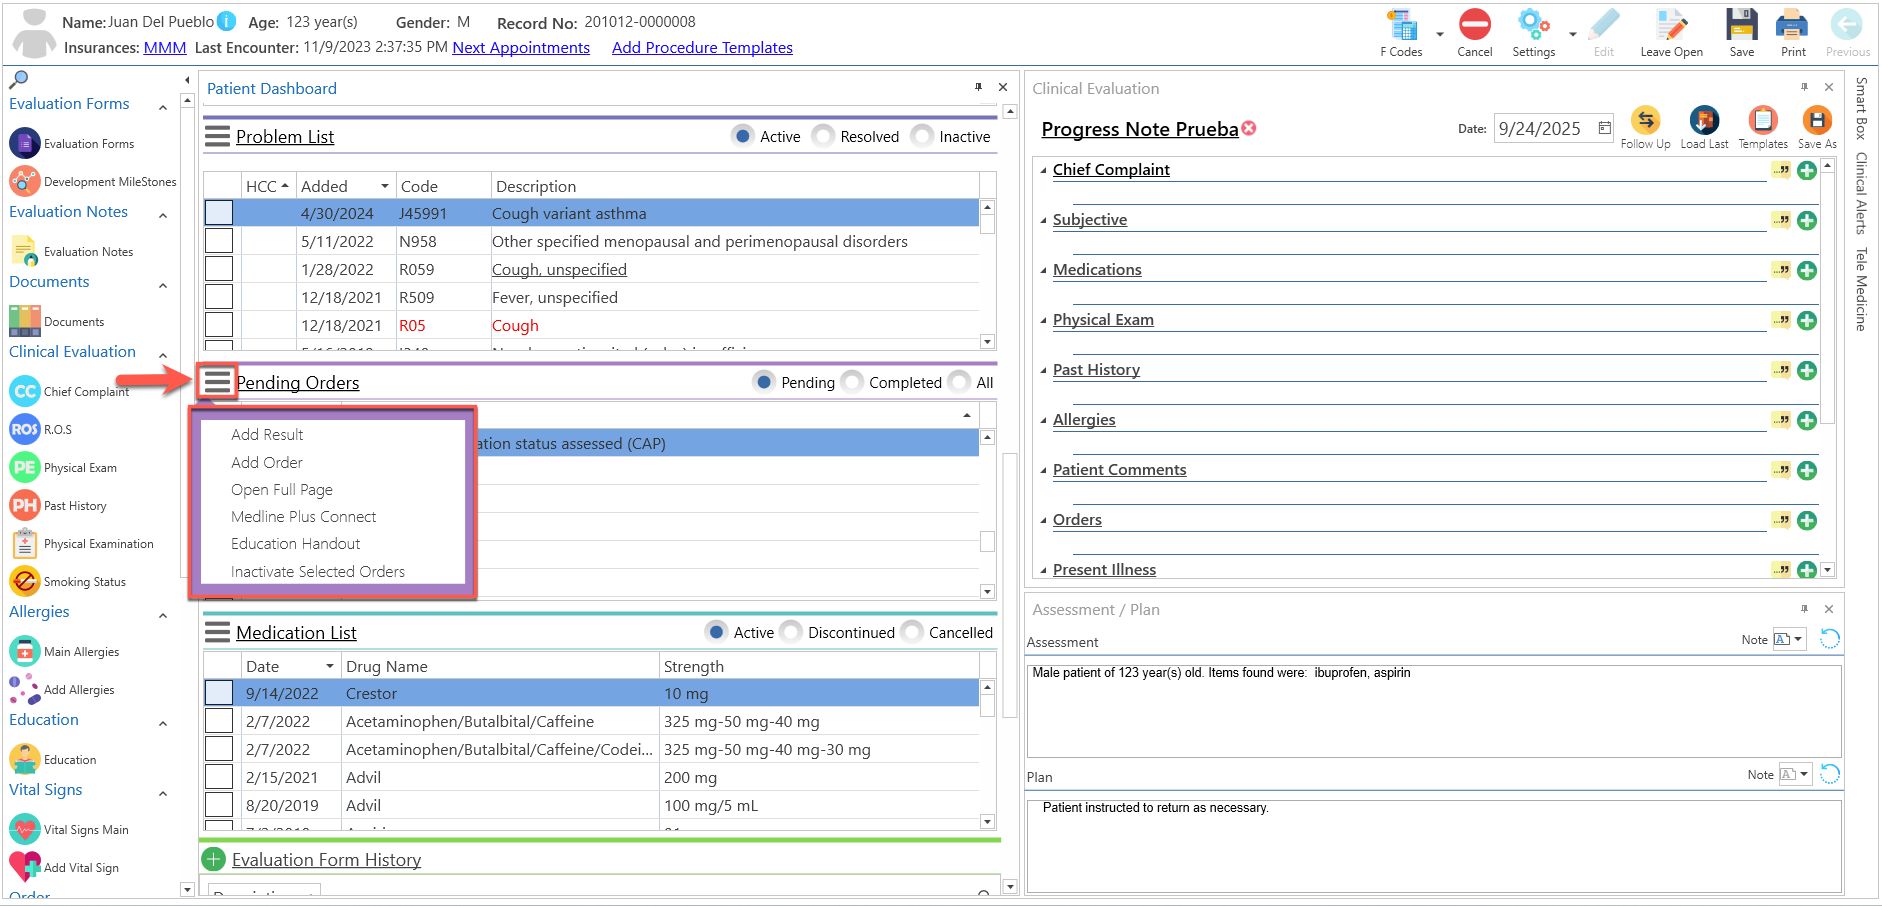
Task: Collapse the Allergies sidebar group
Action: click(163, 615)
